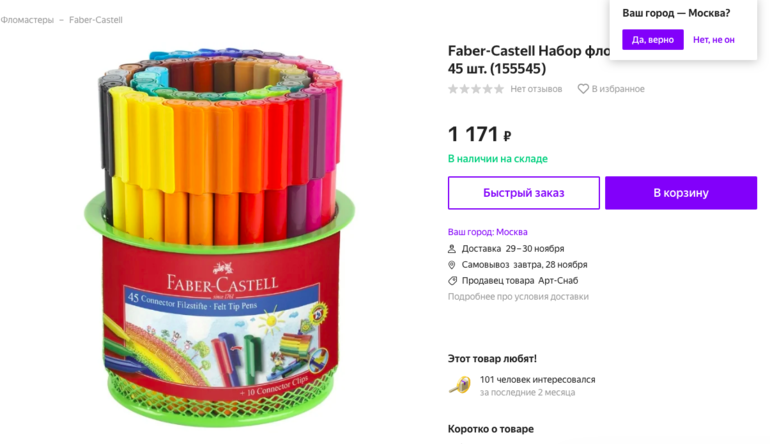The width and height of the screenshot is (770, 444).
Task: Click В избранное text link
Action: point(618,89)
